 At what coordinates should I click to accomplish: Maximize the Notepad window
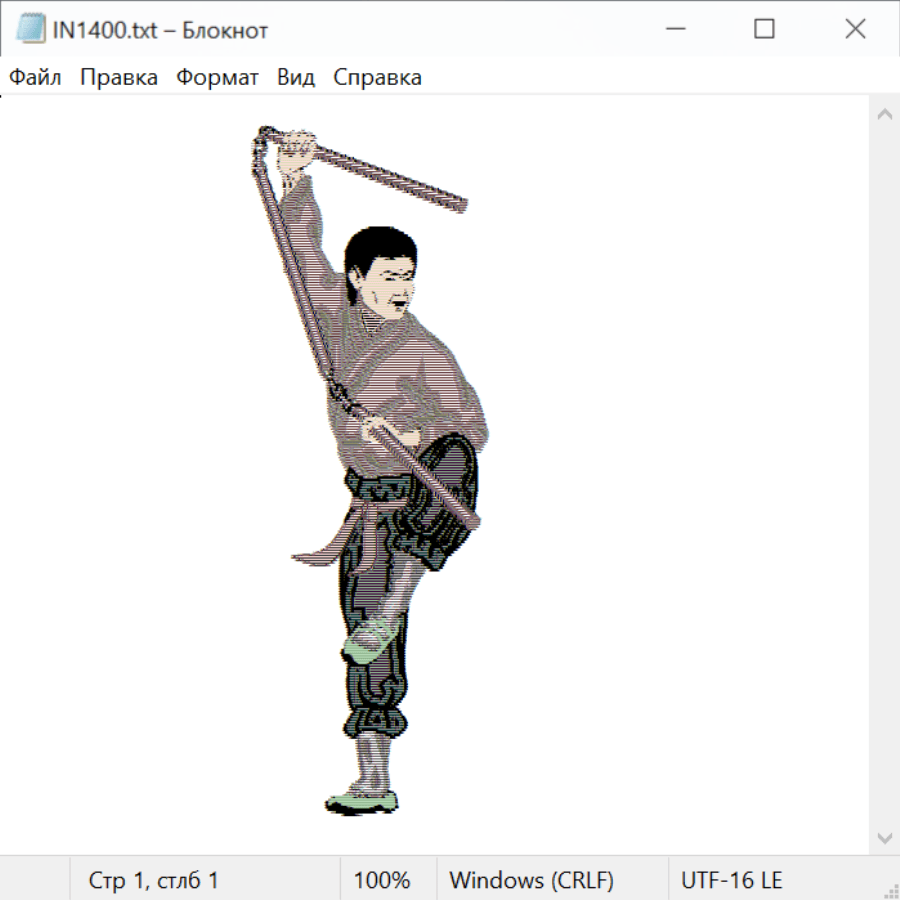(764, 30)
